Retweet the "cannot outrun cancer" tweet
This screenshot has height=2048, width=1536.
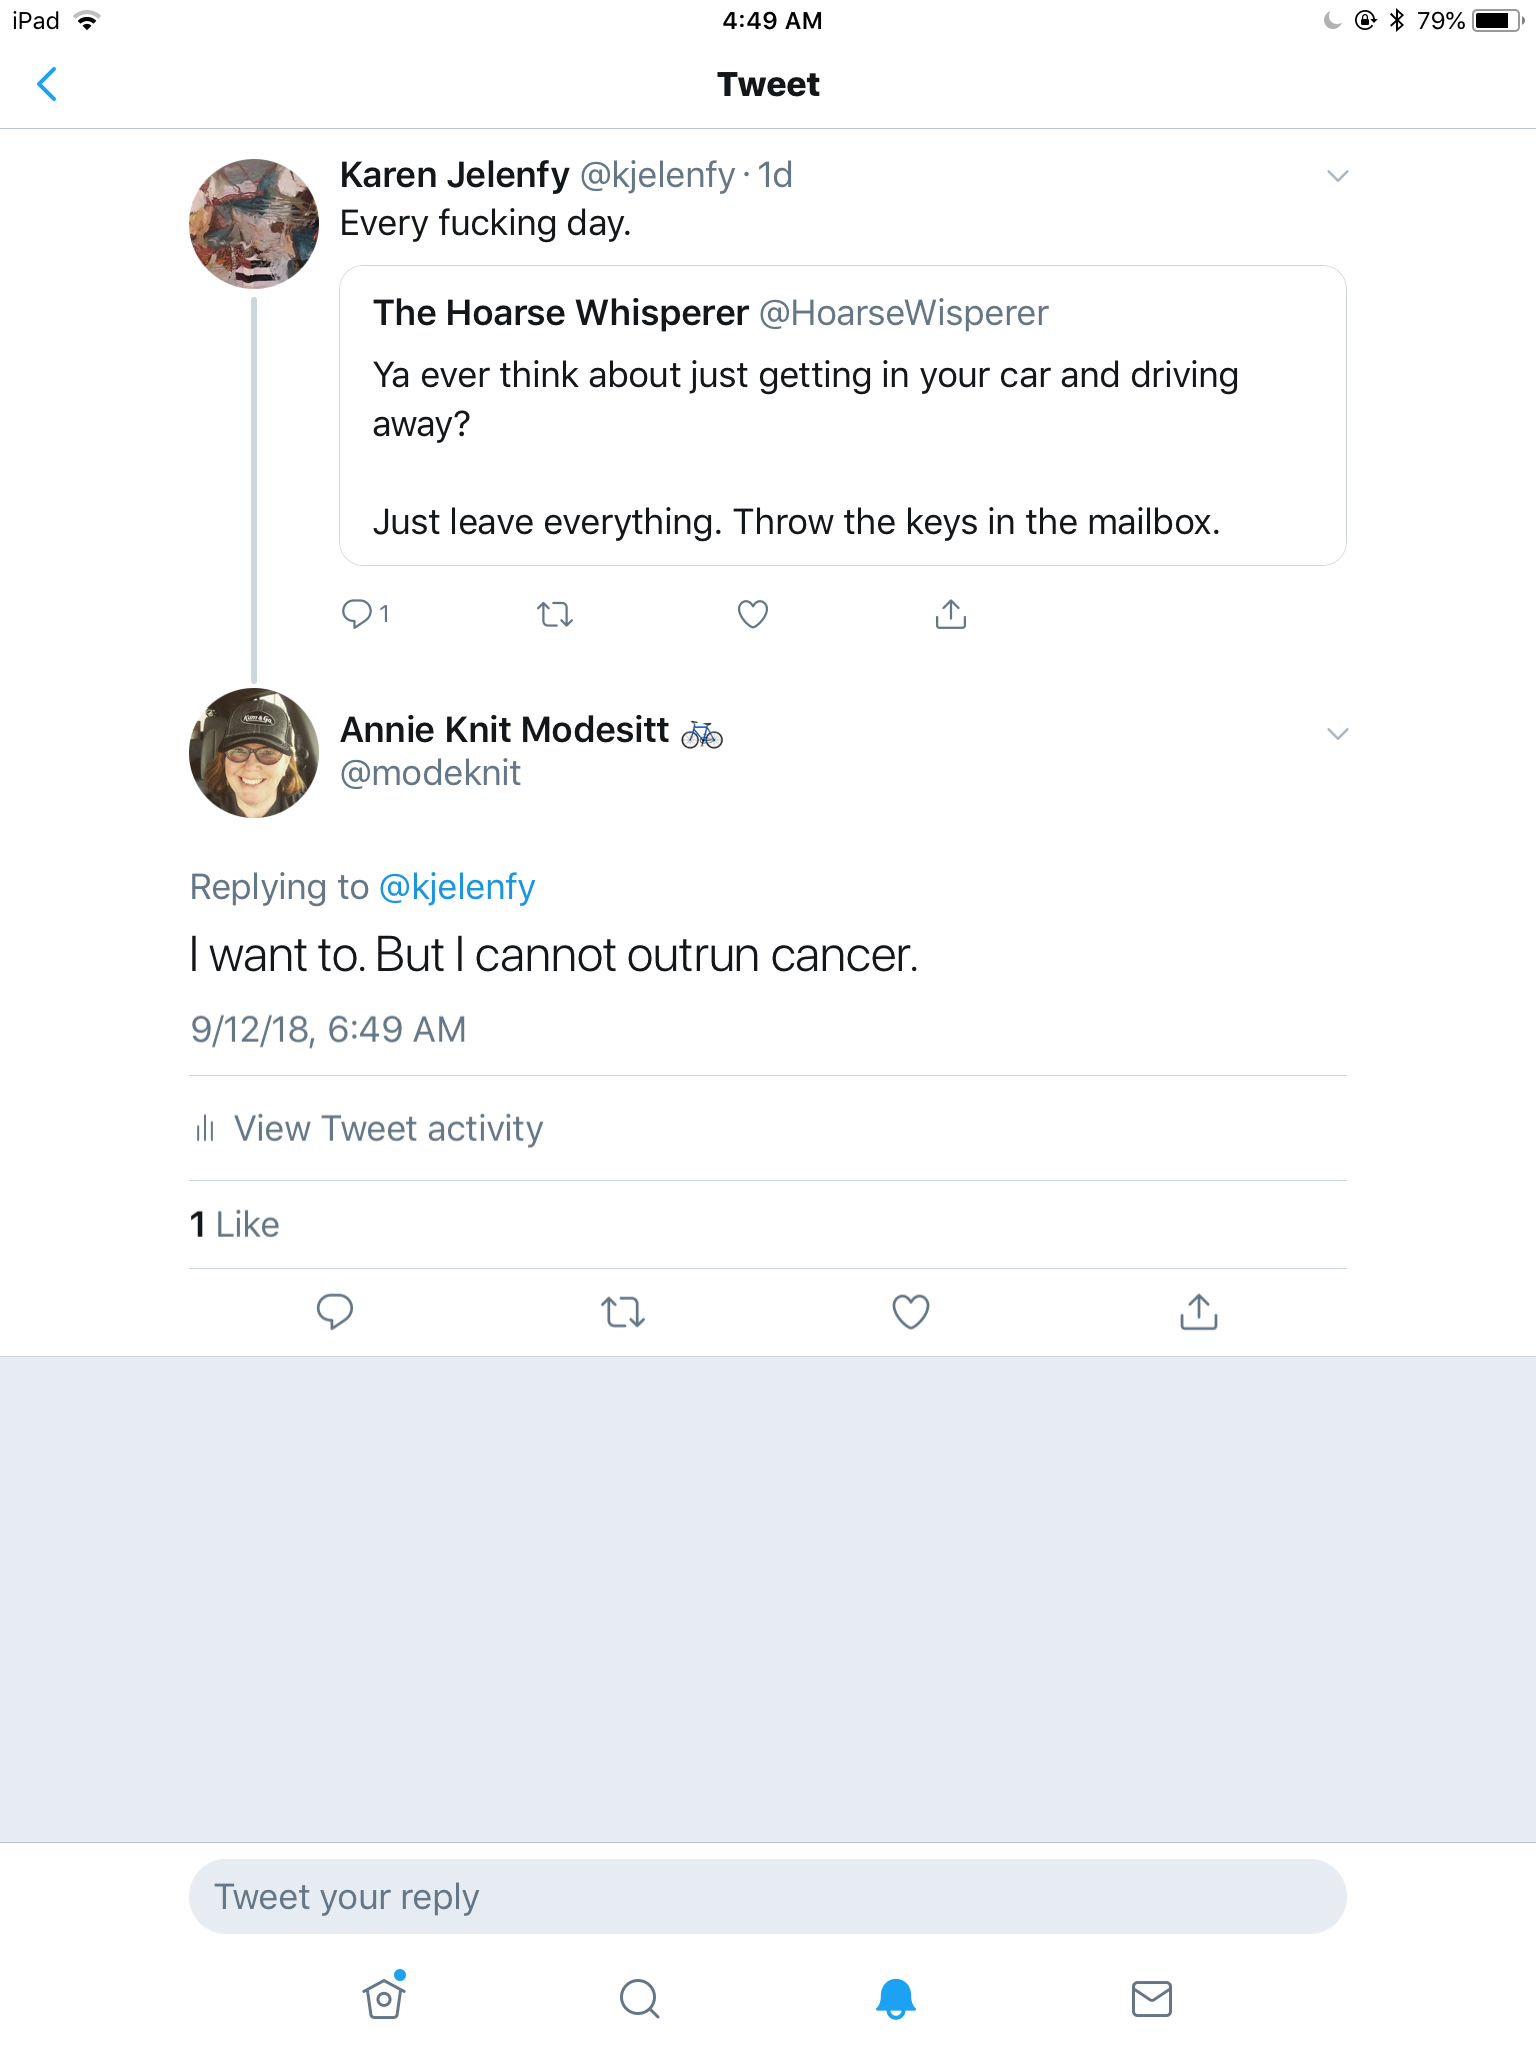[623, 1311]
